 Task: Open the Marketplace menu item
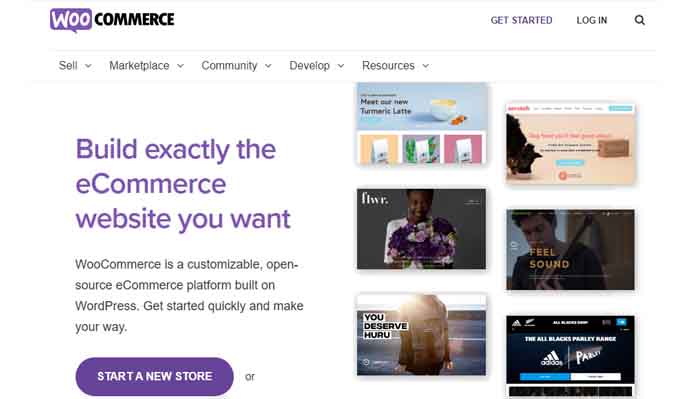[x=139, y=66]
